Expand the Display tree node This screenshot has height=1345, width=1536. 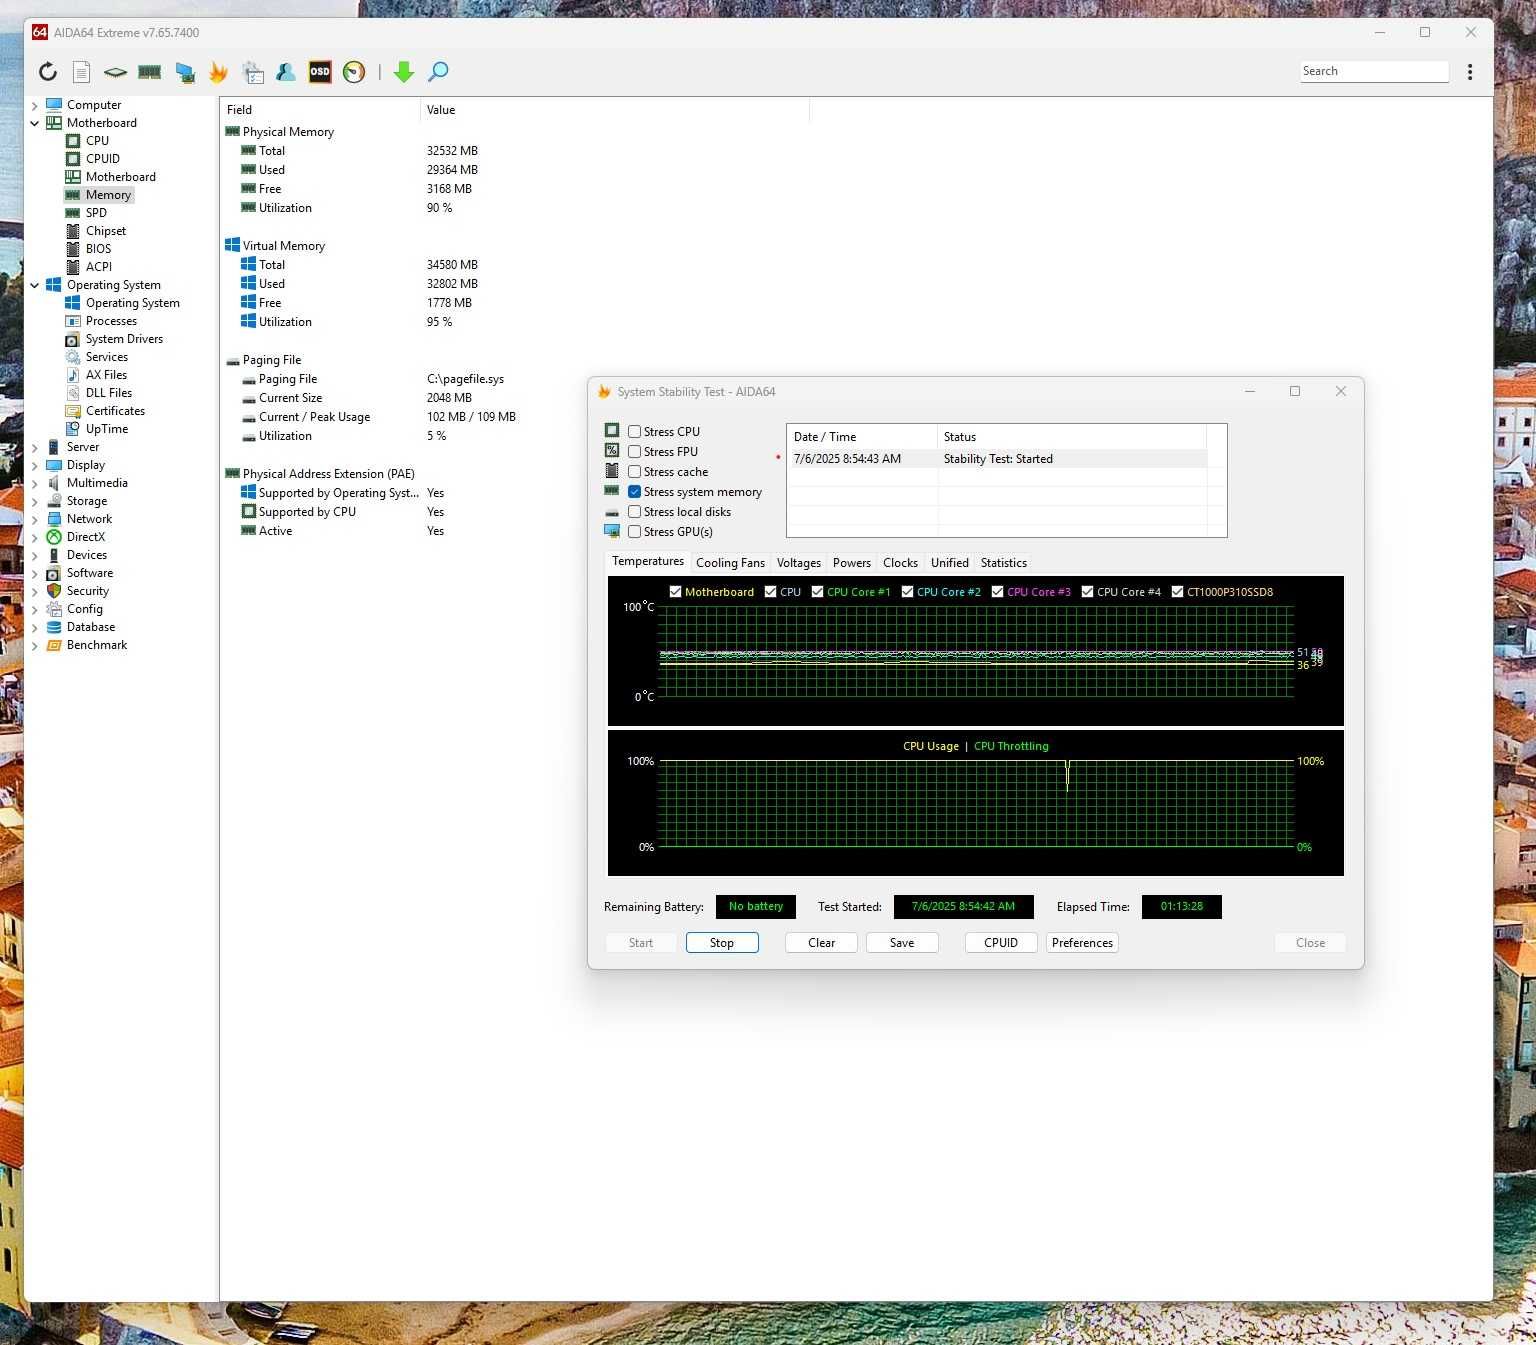tap(35, 465)
